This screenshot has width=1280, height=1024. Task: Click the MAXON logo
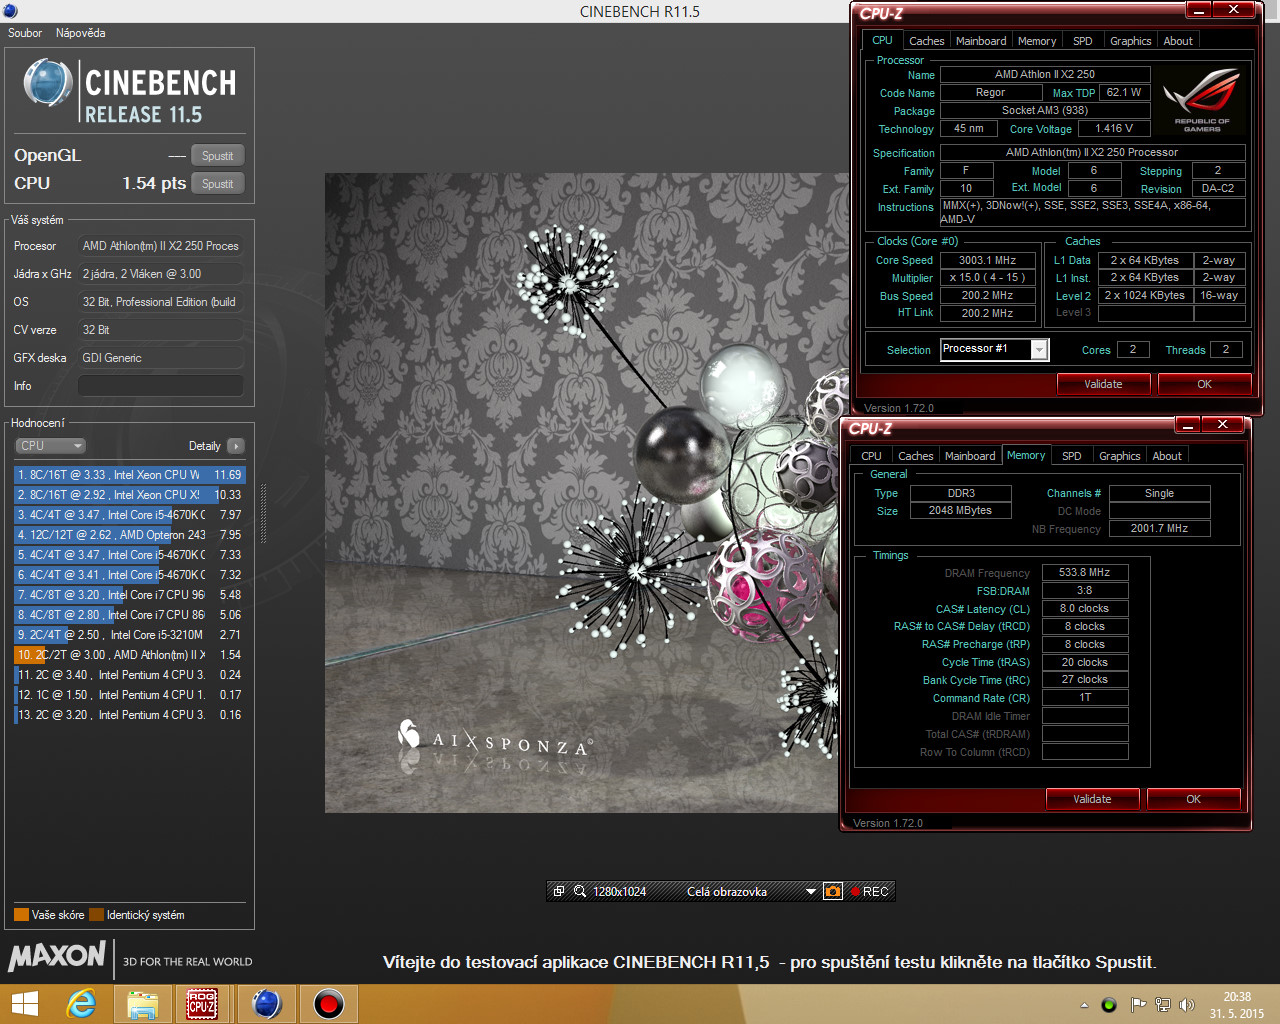(57, 956)
